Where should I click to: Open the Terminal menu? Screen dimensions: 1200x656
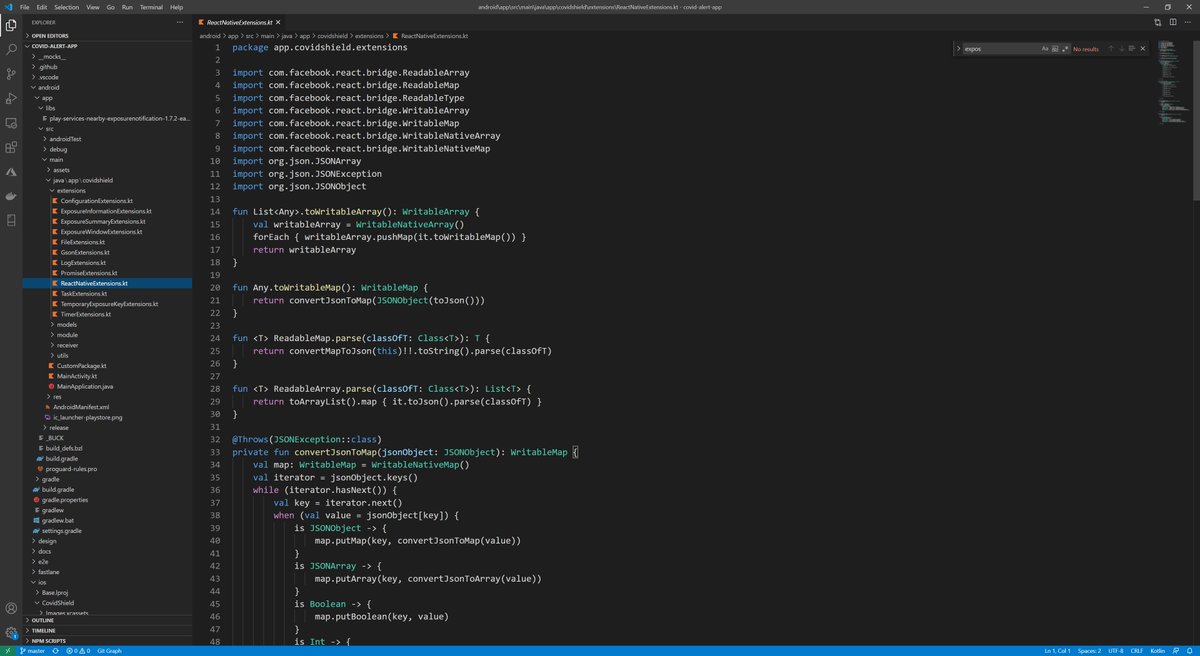click(x=151, y=5)
